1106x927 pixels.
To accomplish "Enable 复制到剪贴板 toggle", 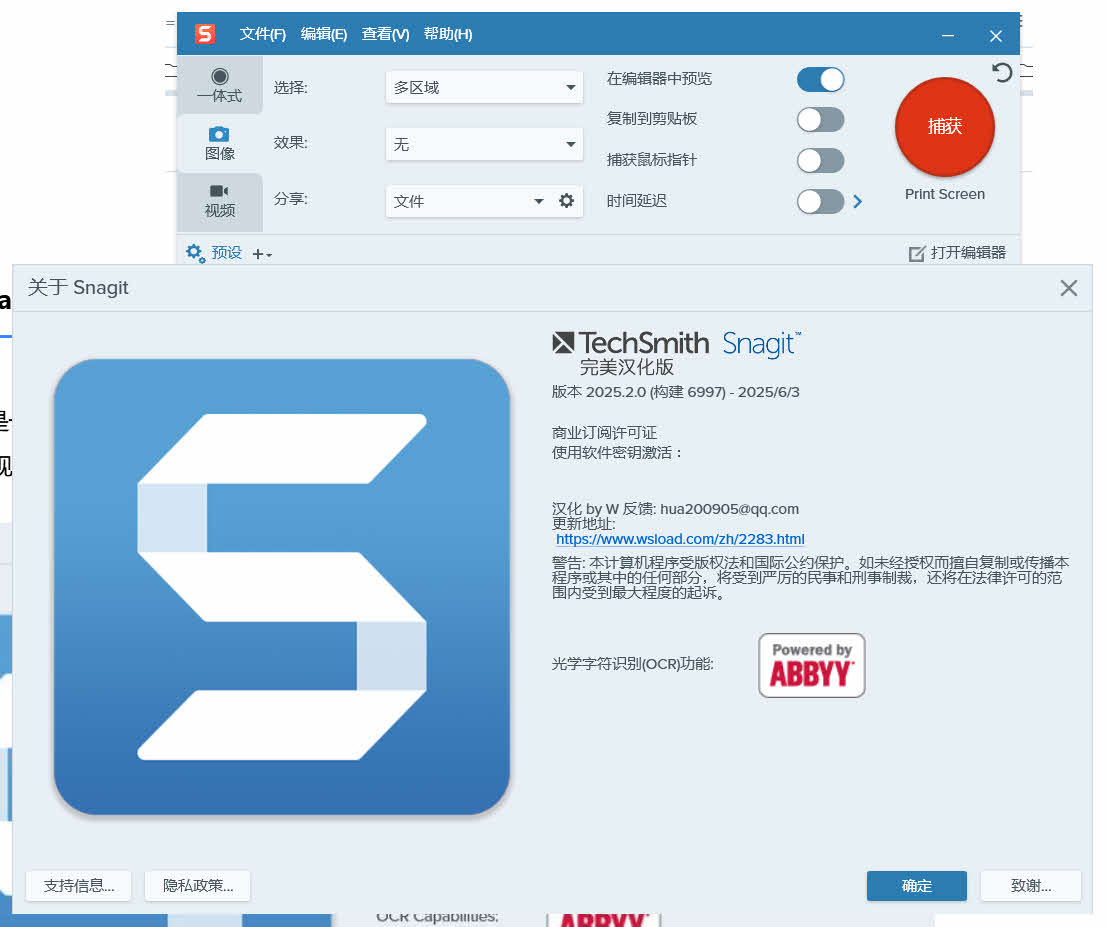I will tap(820, 120).
